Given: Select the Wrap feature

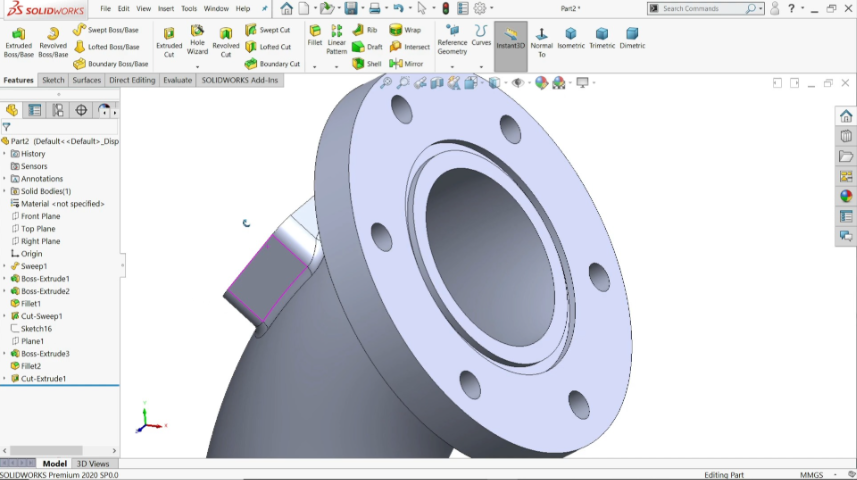Looking at the screenshot, I should coord(405,30).
